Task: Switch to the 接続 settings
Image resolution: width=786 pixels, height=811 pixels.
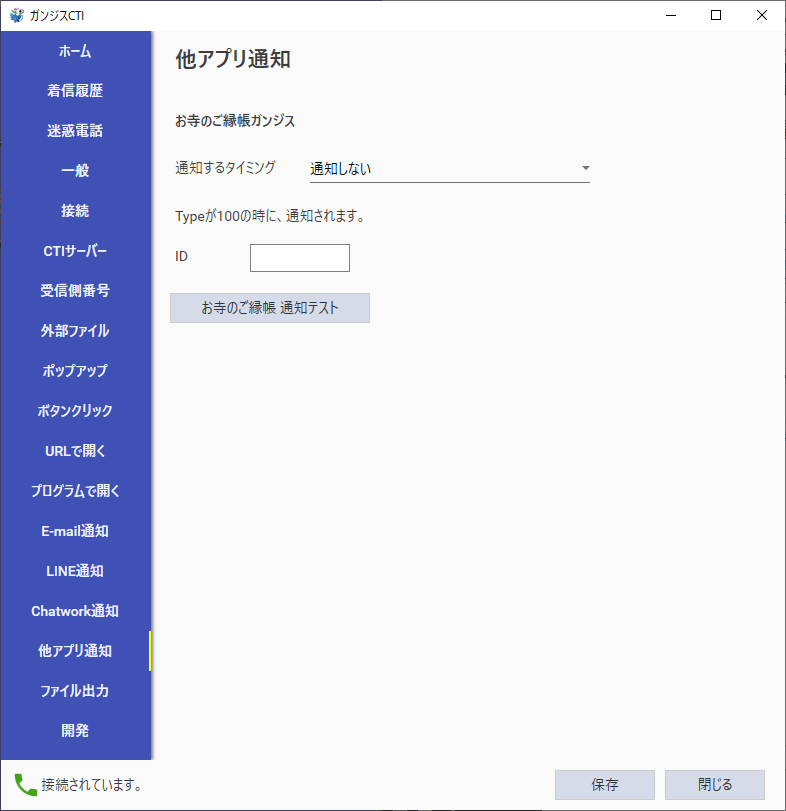Action: pyautogui.click(x=75, y=211)
